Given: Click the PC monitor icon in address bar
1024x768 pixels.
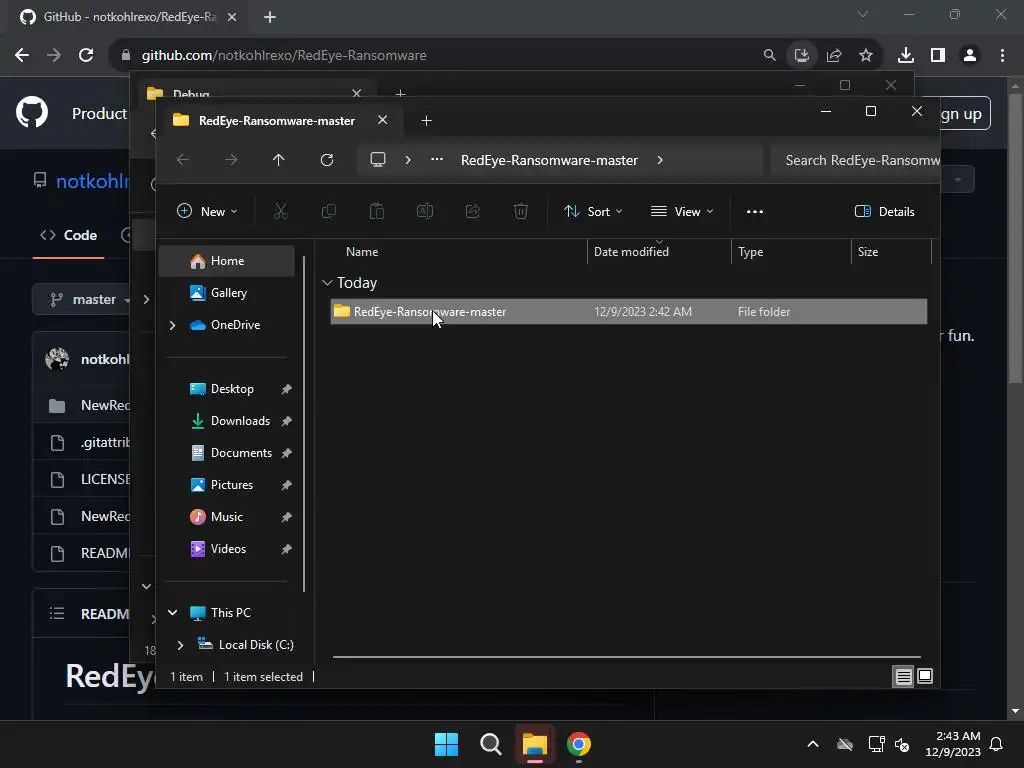Looking at the screenshot, I should click(378, 160).
